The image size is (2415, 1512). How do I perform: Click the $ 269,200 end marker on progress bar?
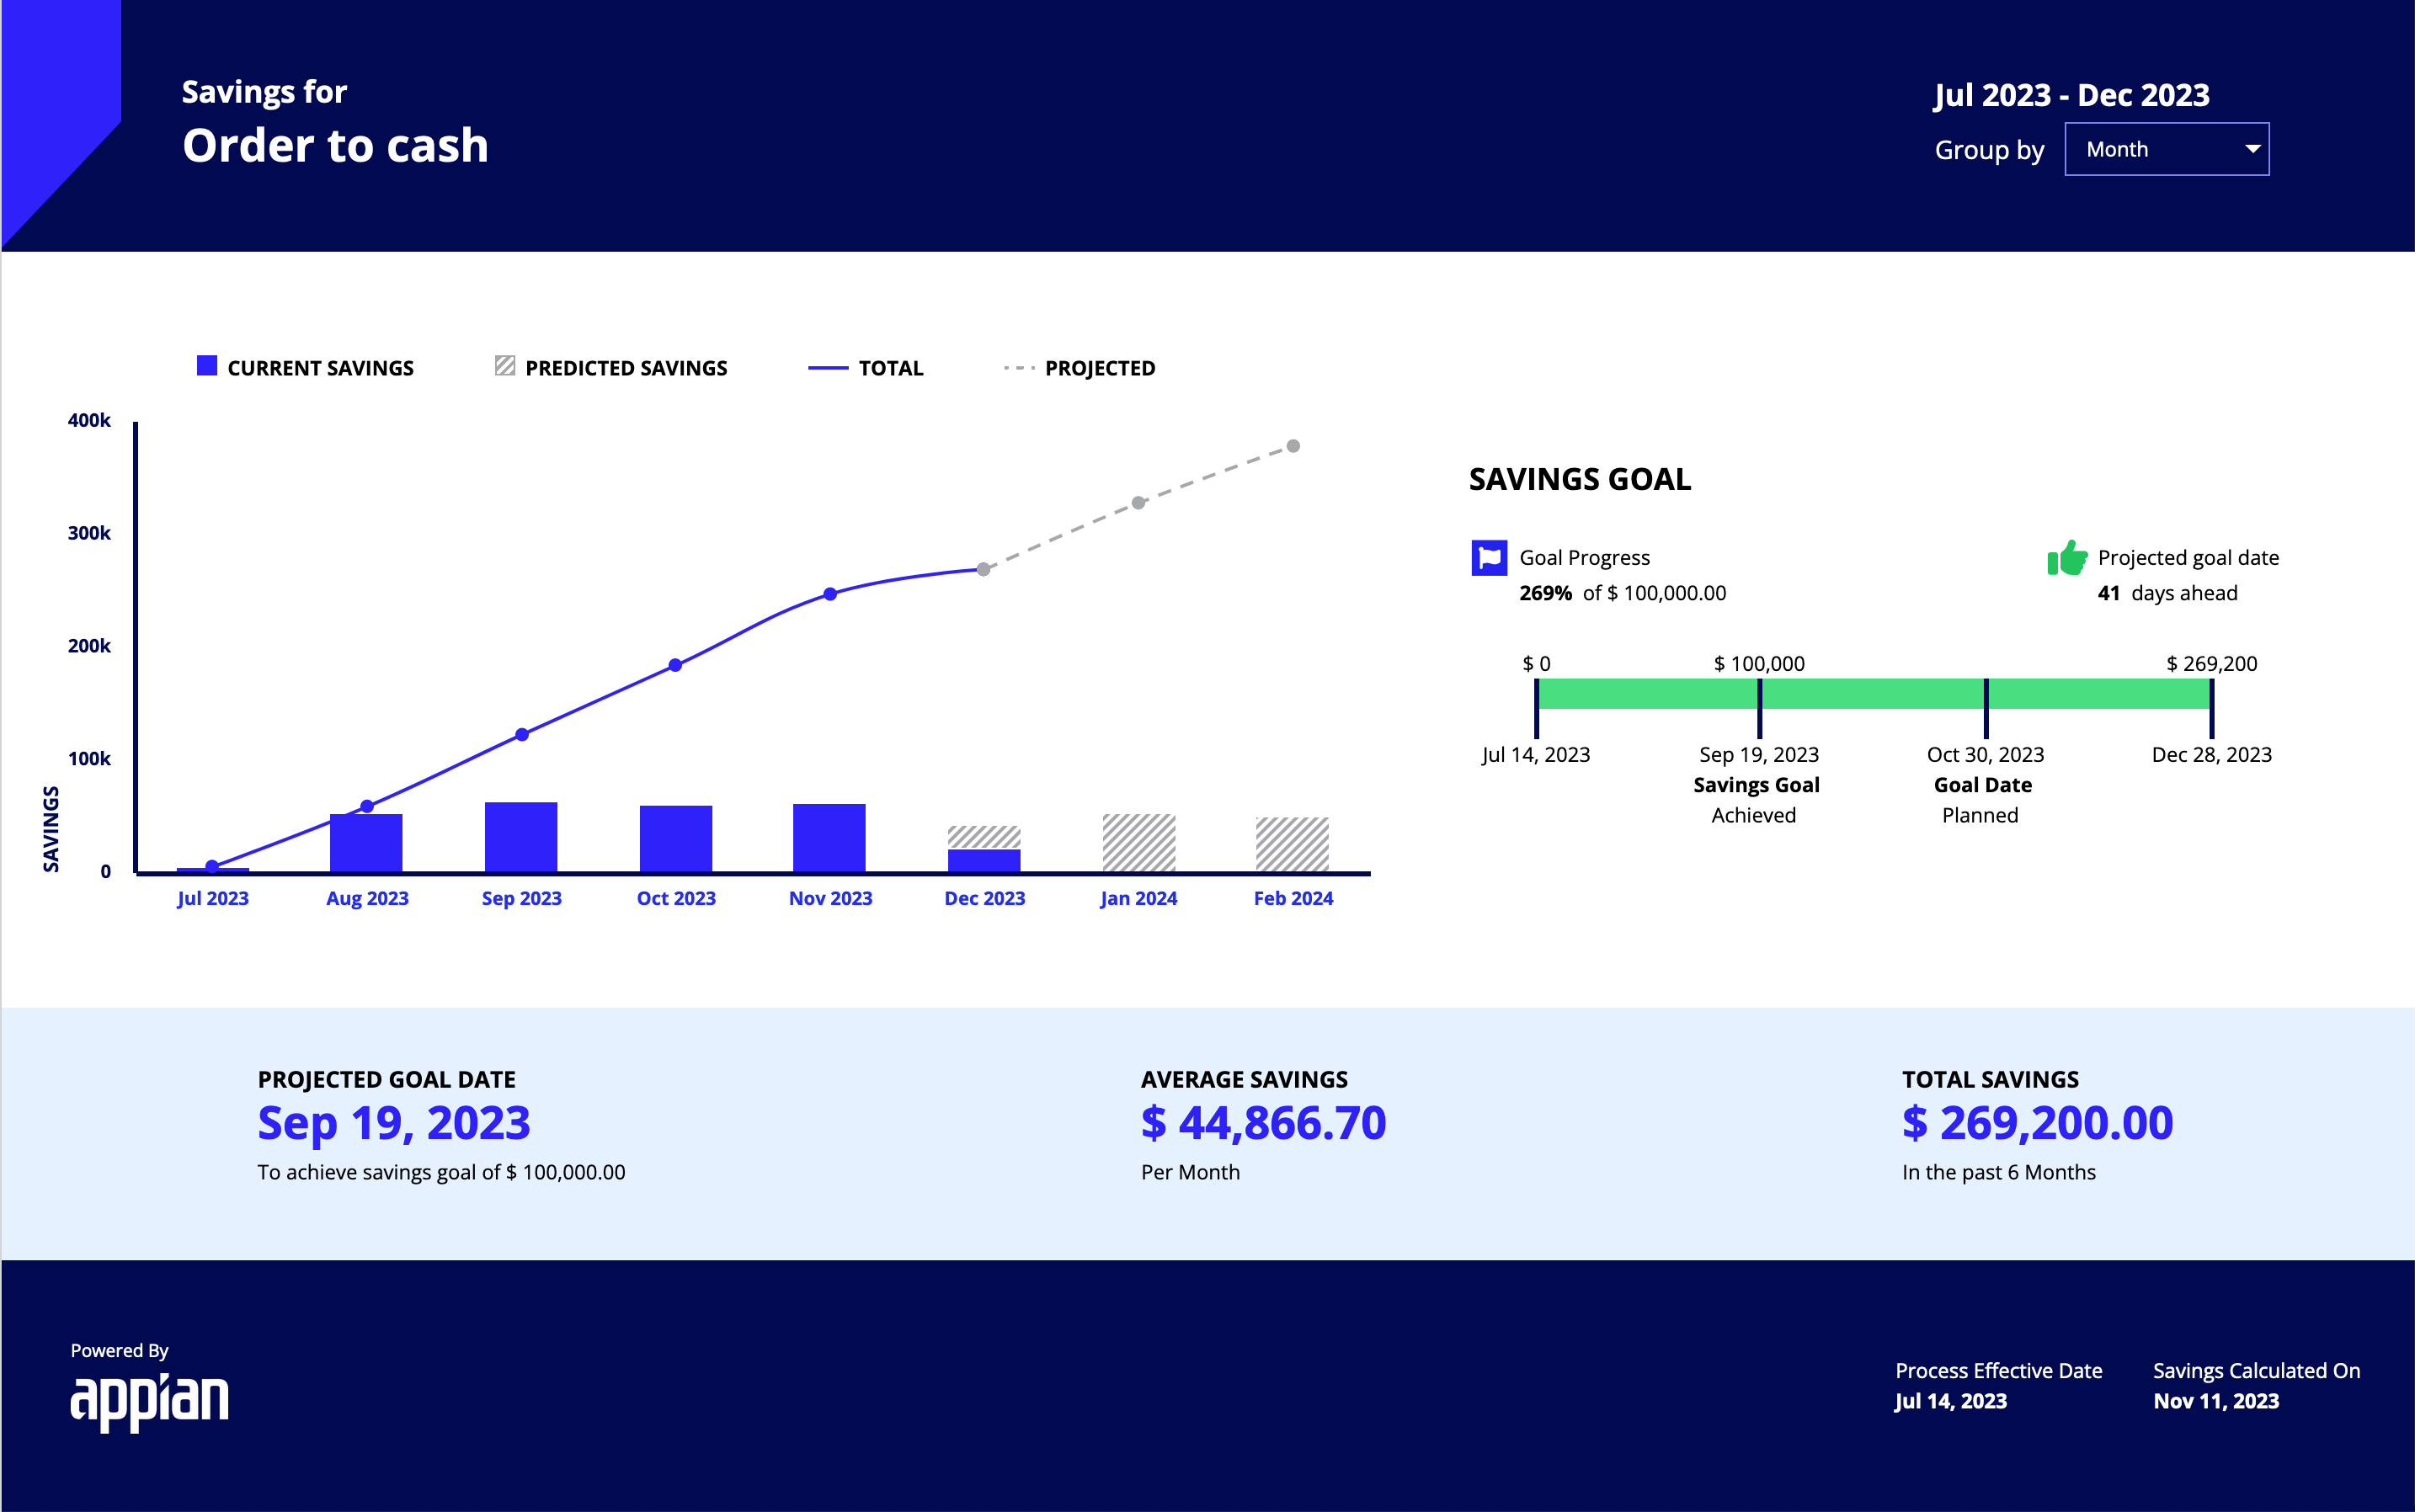tap(2212, 708)
